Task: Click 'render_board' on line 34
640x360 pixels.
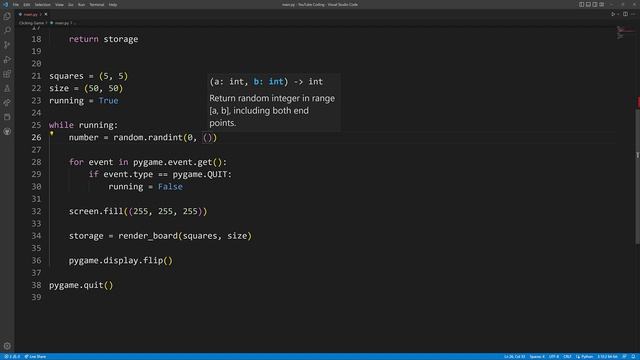Action: coord(148,236)
